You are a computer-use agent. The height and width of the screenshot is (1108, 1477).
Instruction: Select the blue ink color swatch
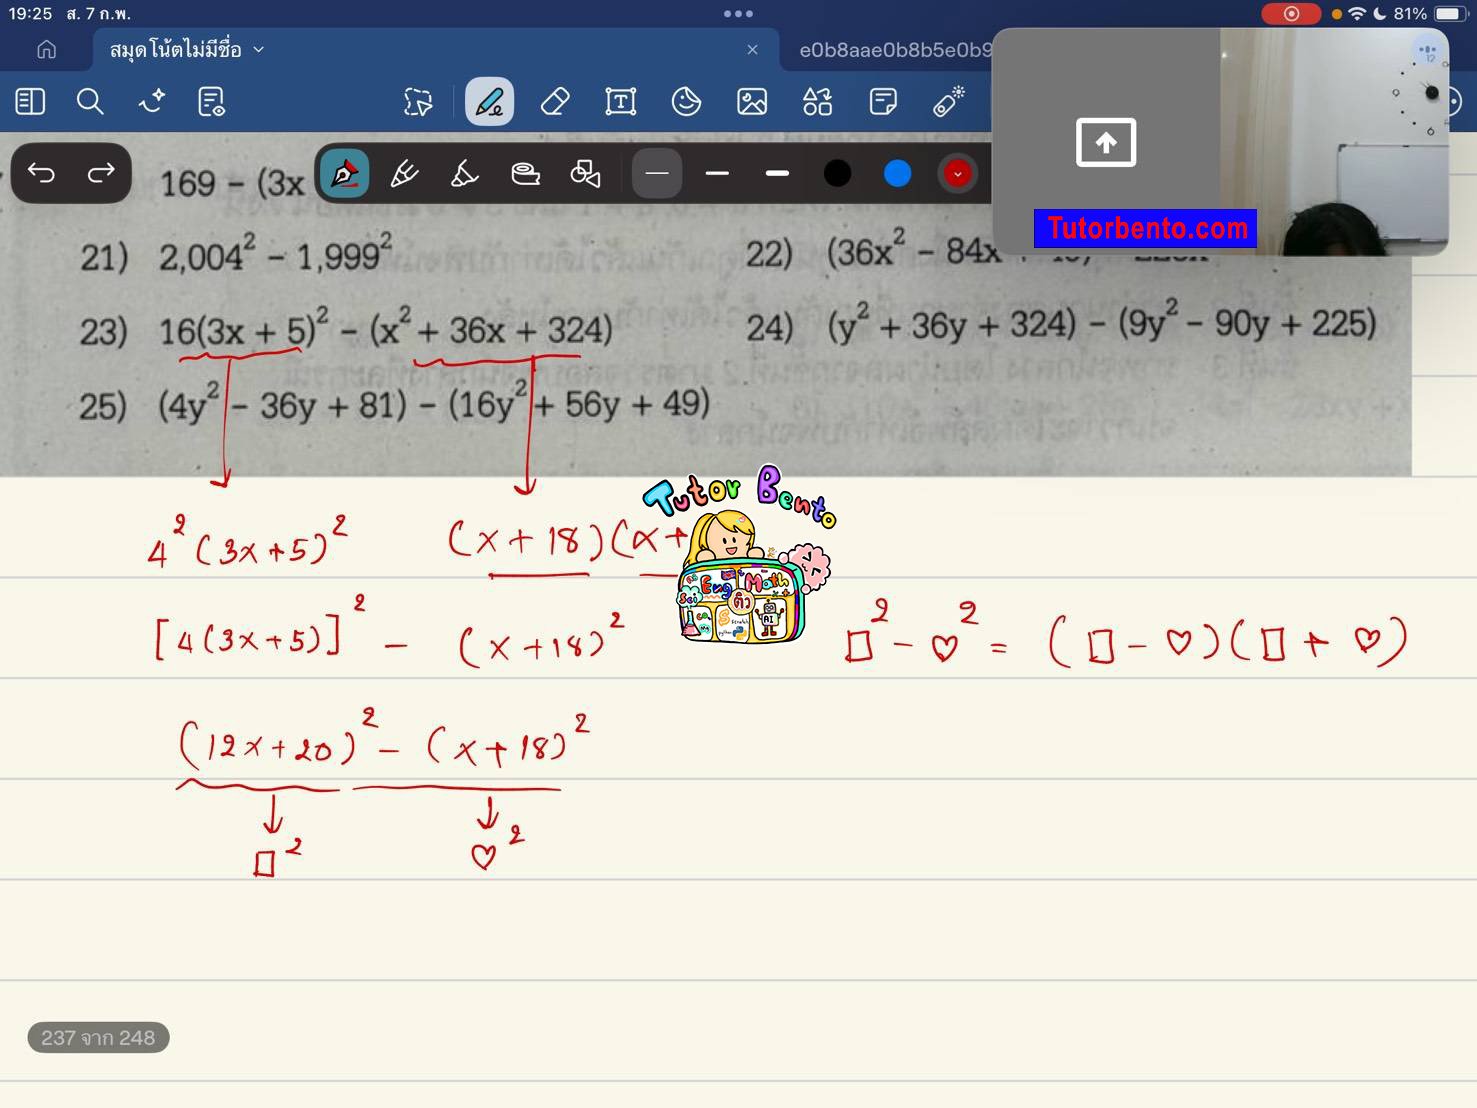896,173
